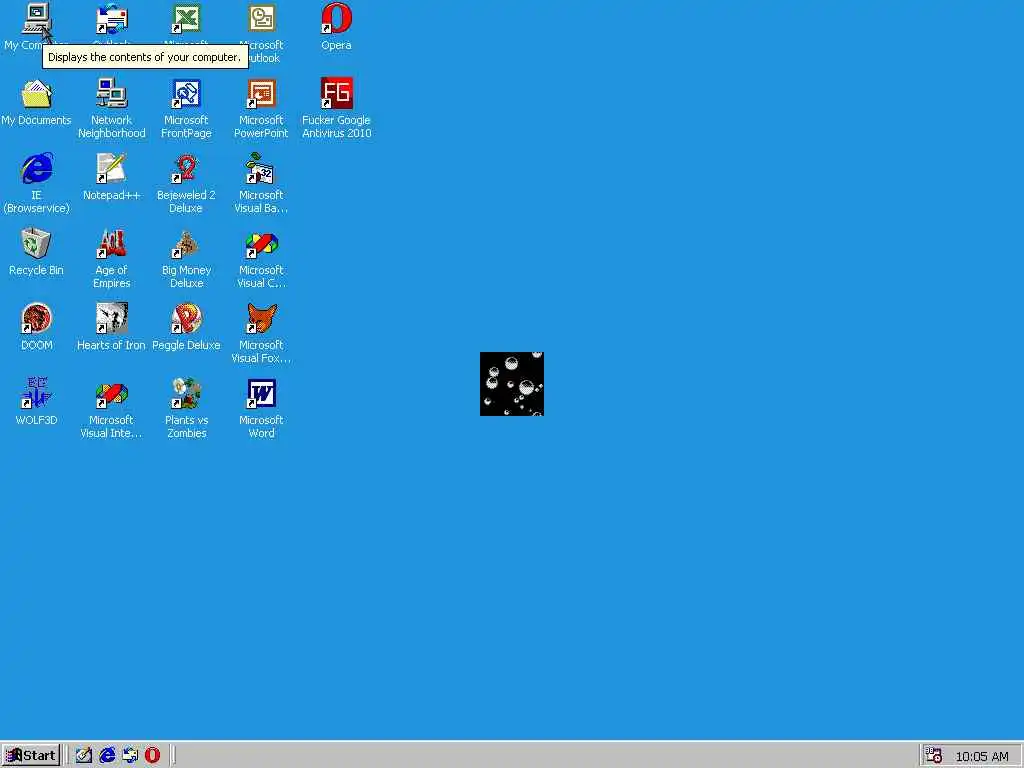Click the 'Displays the contents of your computer' tooltip
Image resolution: width=1024 pixels, height=768 pixels.
click(x=145, y=57)
